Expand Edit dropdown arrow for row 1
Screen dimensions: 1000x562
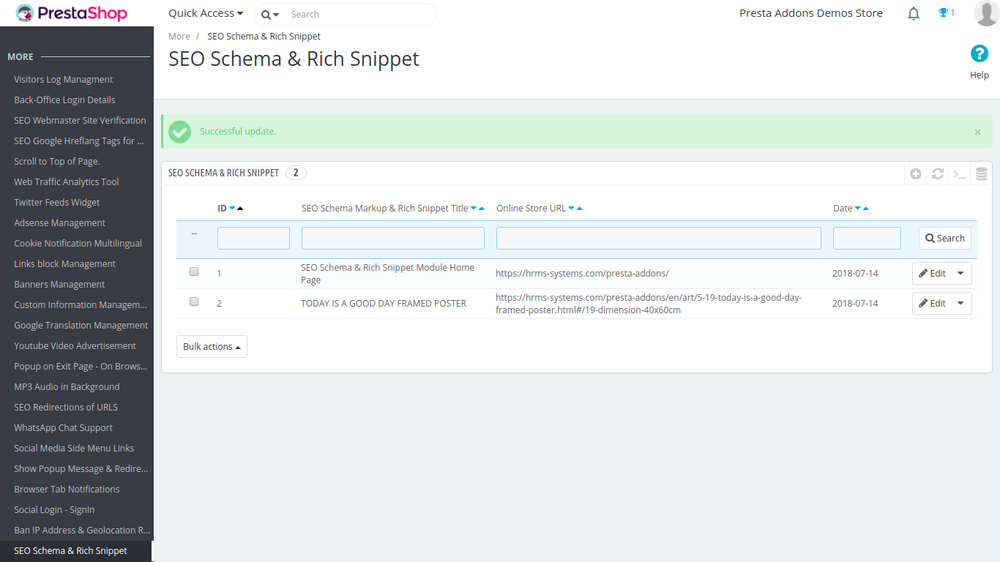point(960,273)
